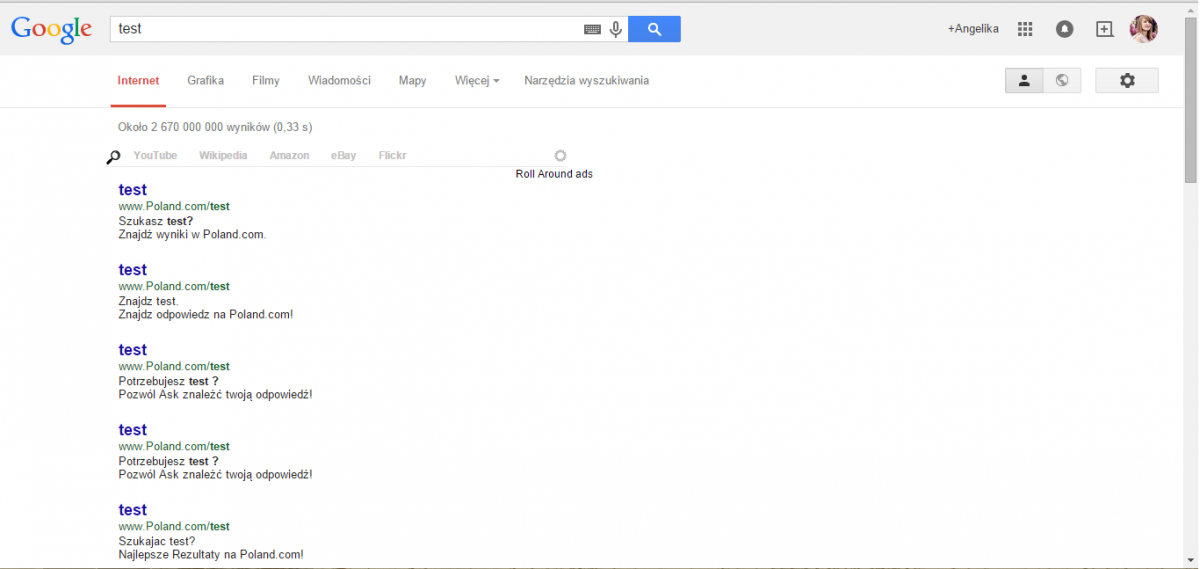Open test result above 'Szukajac test?'
This screenshot has height=569, width=1200.
coord(132,510)
